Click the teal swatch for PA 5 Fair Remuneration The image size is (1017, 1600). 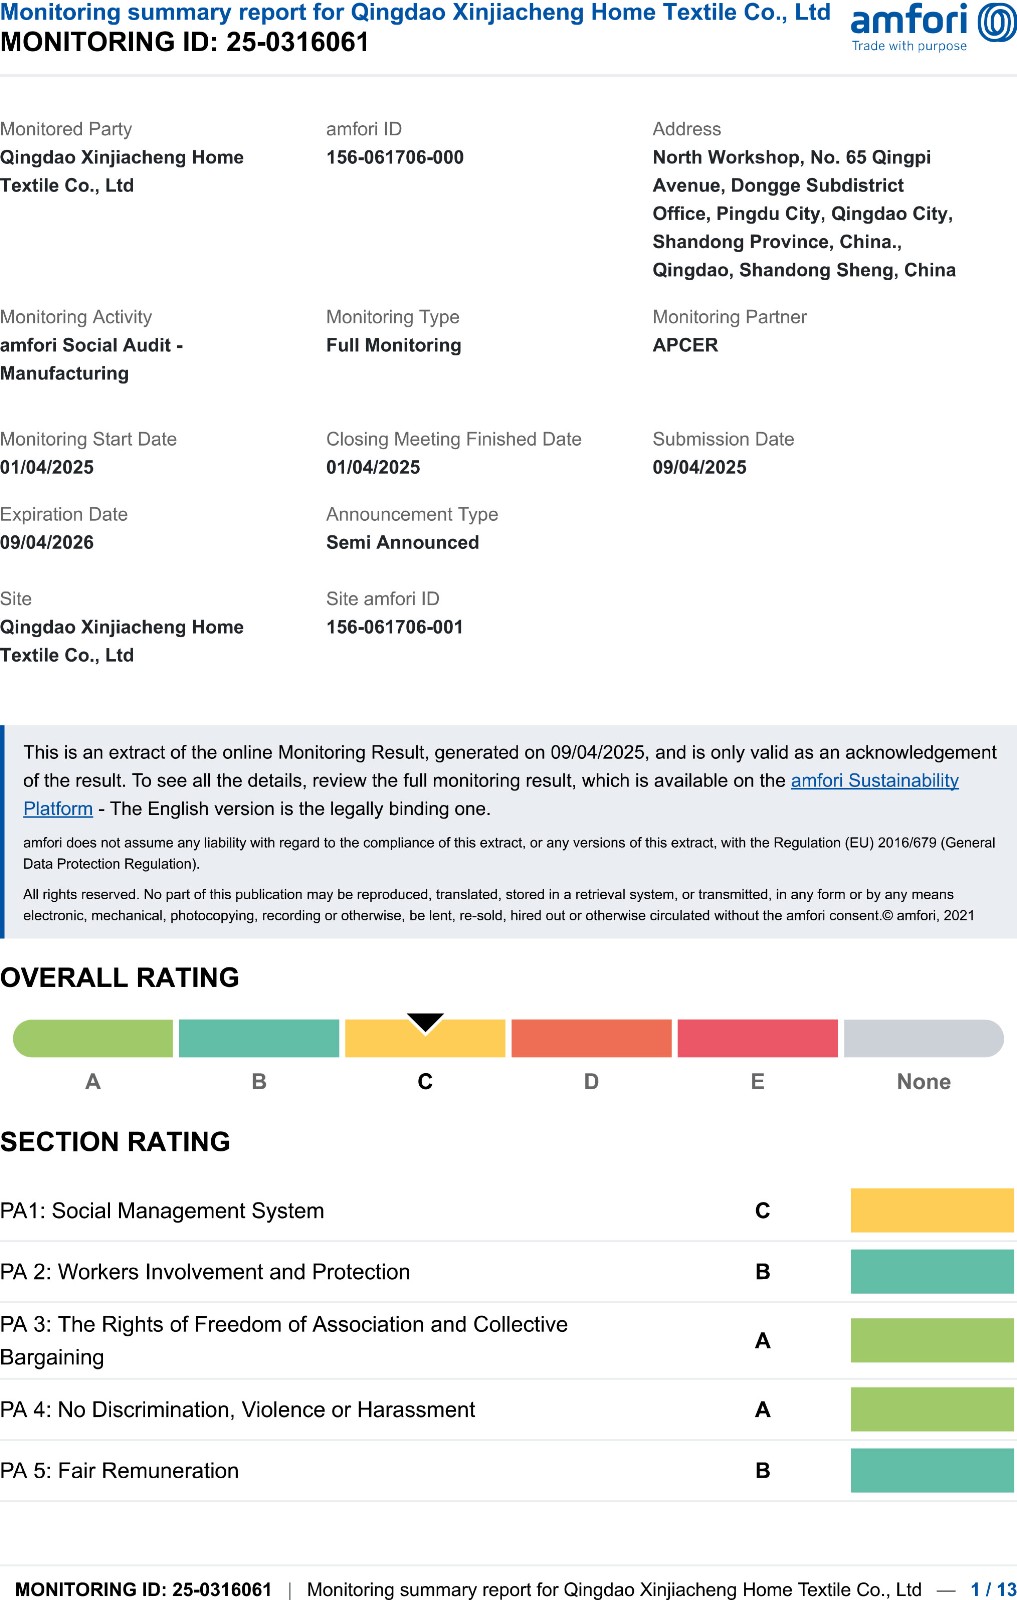[x=931, y=1470]
